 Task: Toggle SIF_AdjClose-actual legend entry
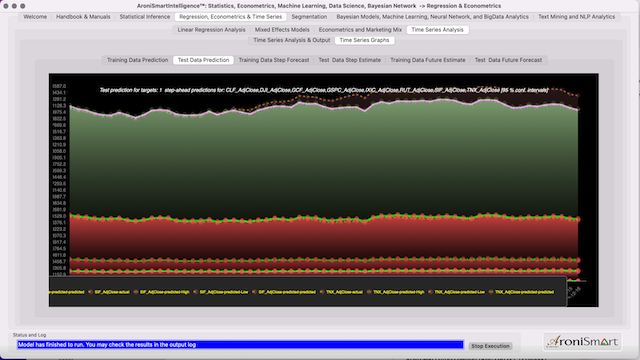point(109,292)
